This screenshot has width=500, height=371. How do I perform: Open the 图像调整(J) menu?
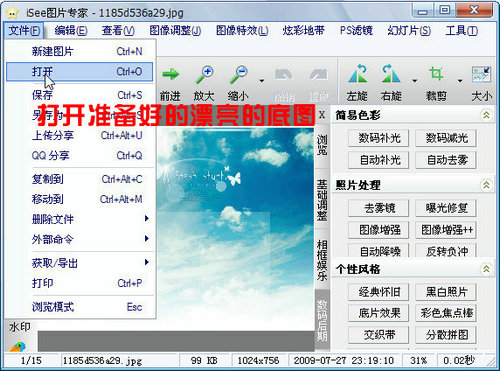point(175,31)
